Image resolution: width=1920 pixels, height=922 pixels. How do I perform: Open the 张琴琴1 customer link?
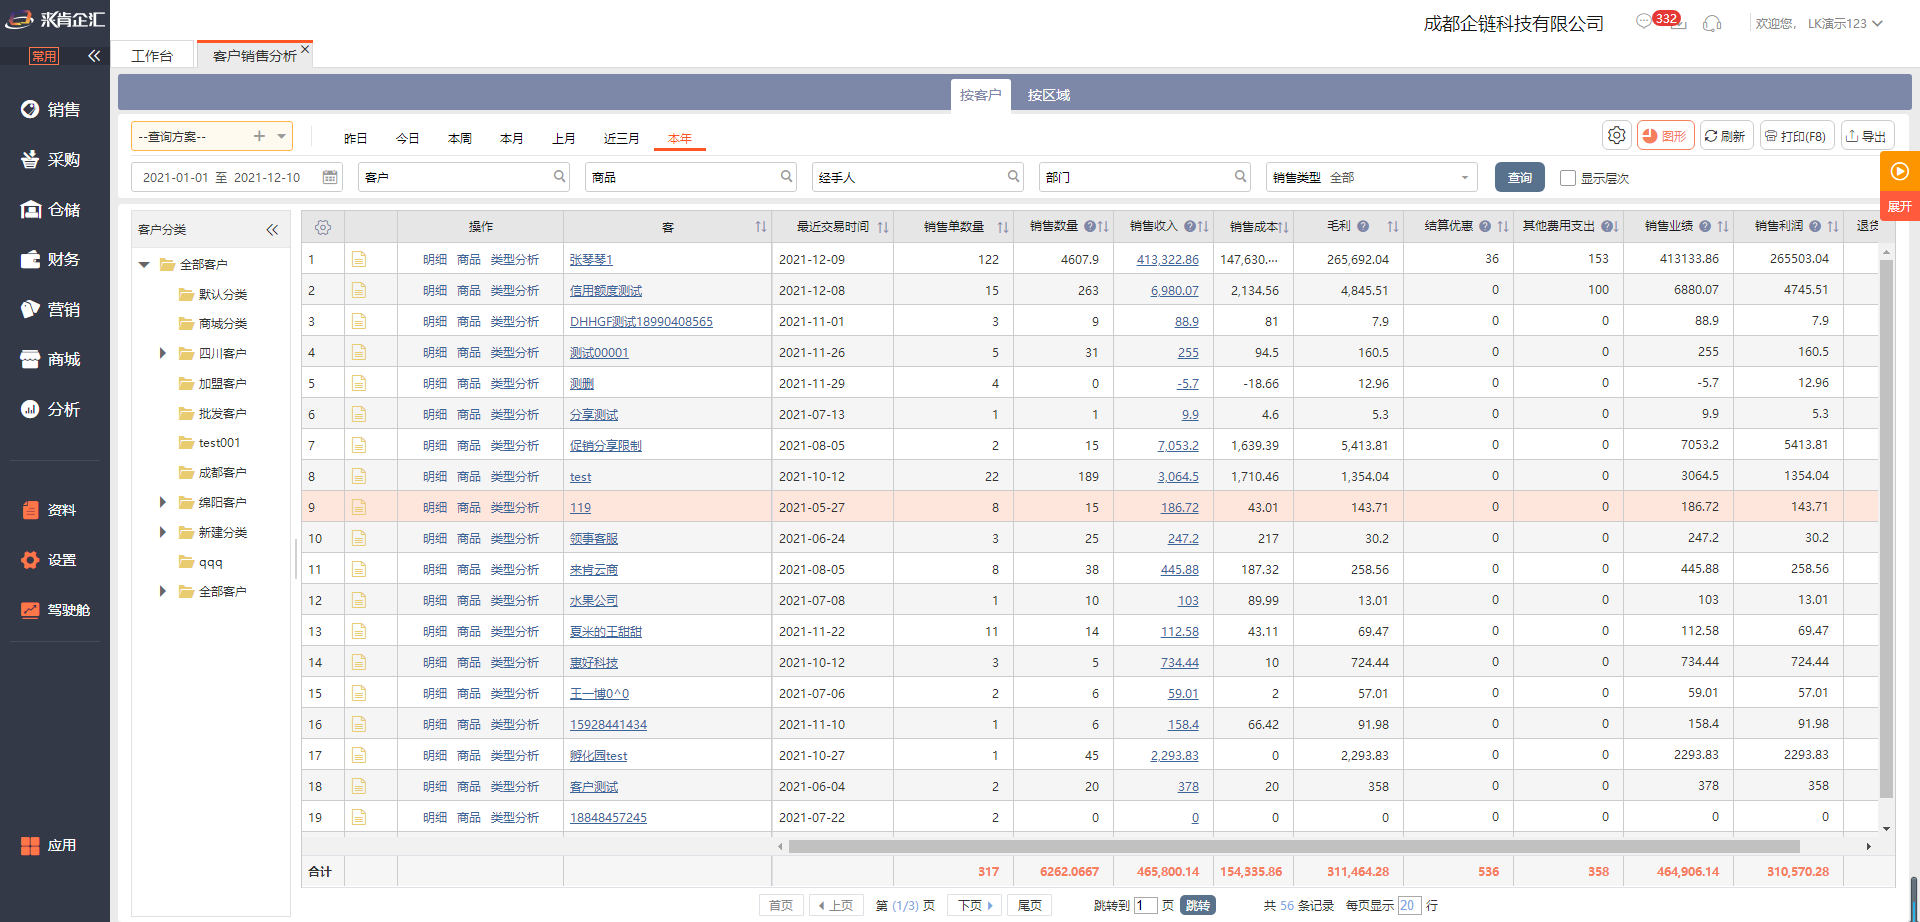[x=591, y=259]
